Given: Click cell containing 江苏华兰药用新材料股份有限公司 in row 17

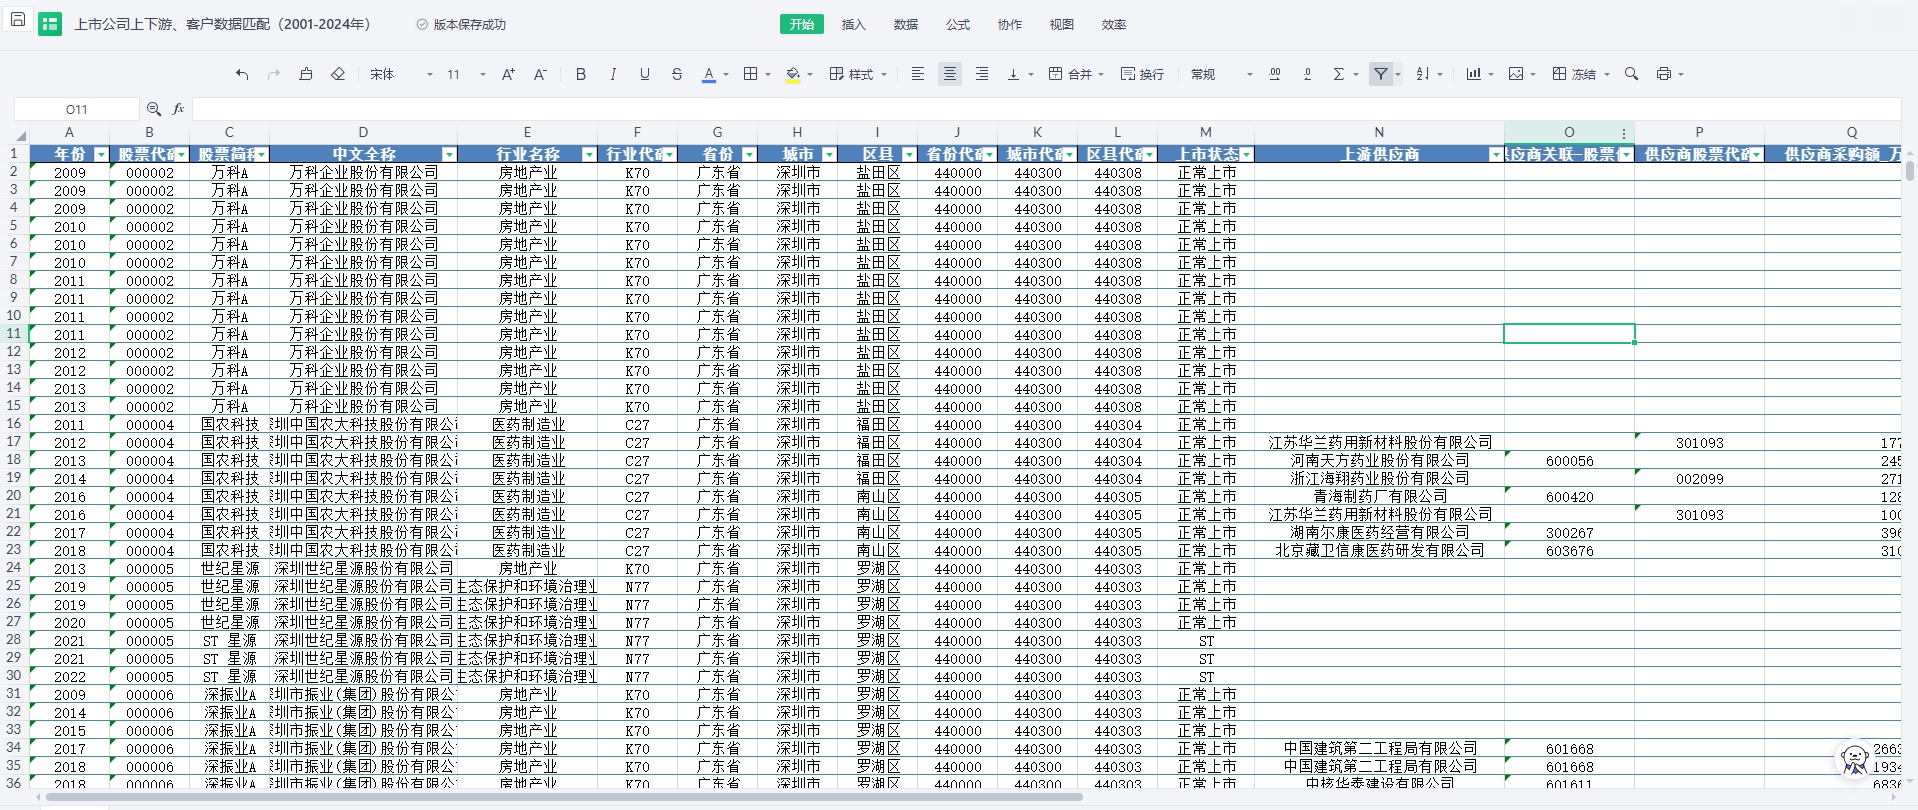Looking at the screenshot, I should click(1380, 442).
